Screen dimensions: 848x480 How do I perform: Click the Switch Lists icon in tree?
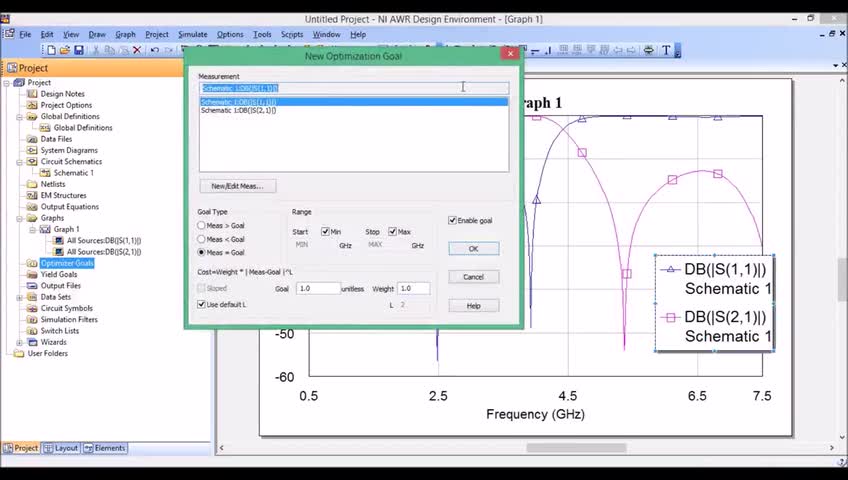pos(32,331)
